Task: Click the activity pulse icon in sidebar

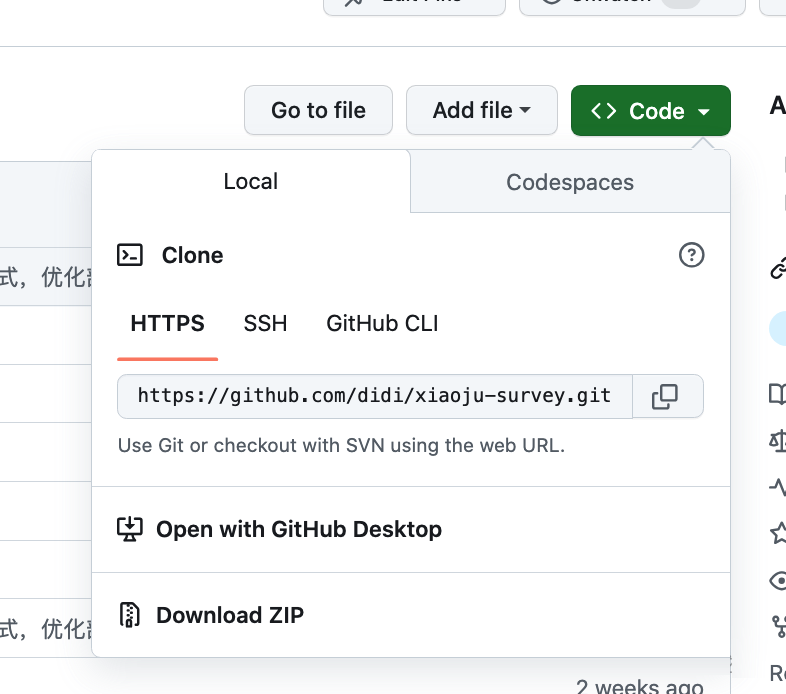Action: click(778, 487)
